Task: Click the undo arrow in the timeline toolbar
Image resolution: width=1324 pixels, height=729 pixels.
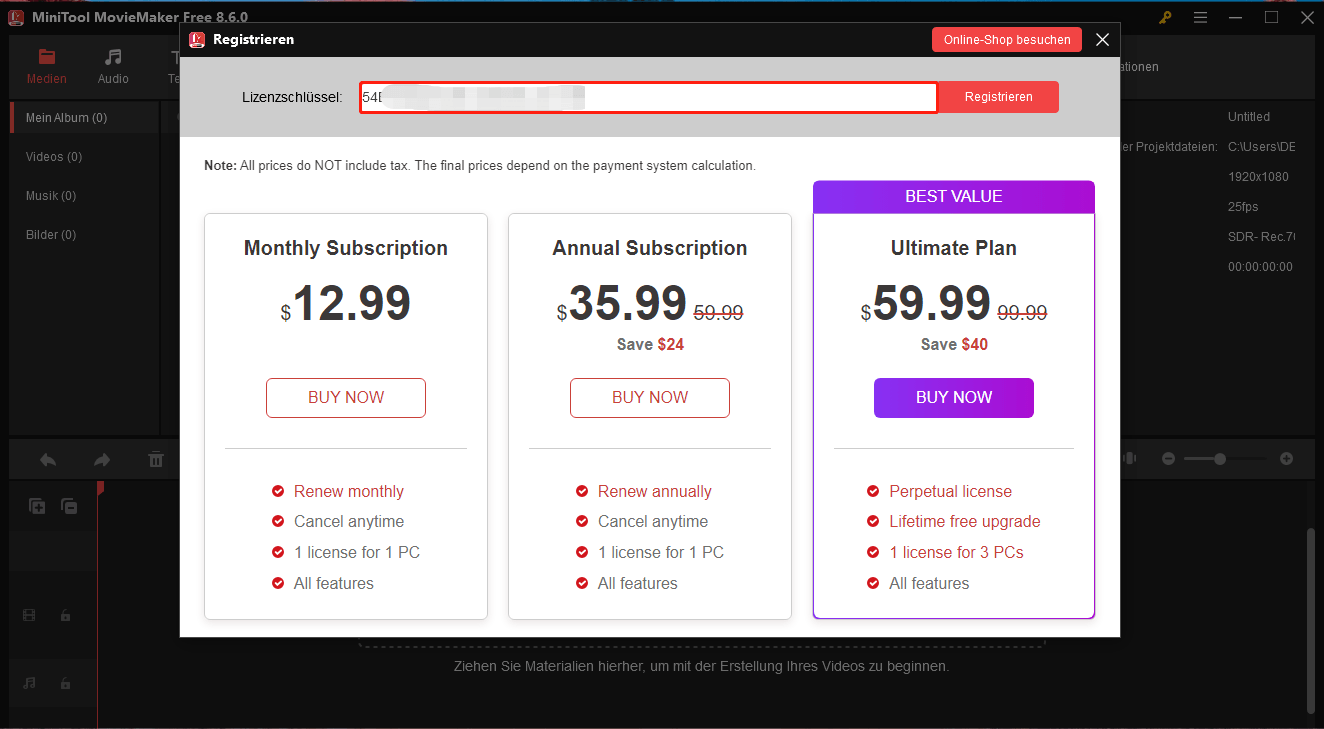Action: (x=48, y=460)
